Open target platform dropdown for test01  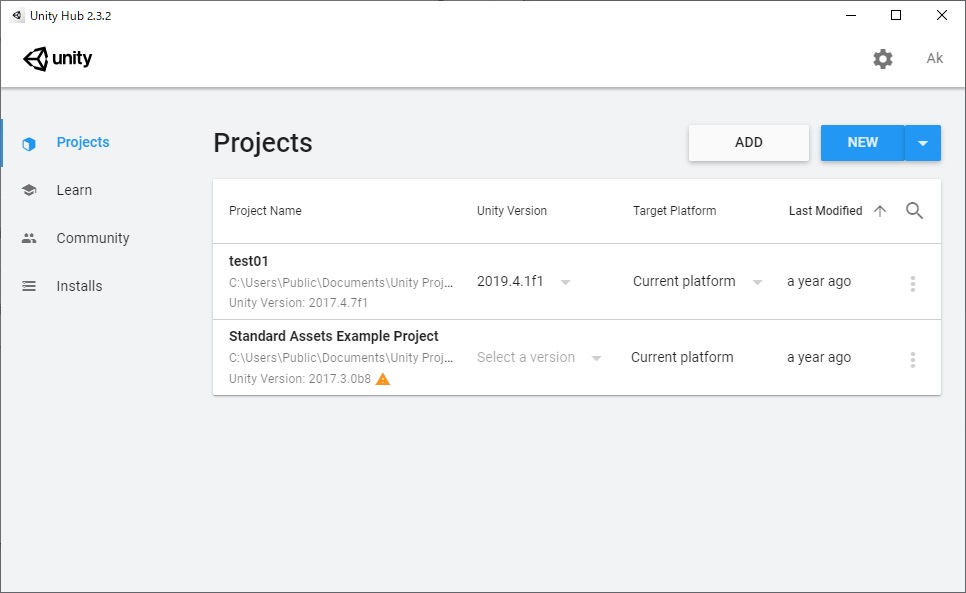pyautogui.click(x=698, y=281)
